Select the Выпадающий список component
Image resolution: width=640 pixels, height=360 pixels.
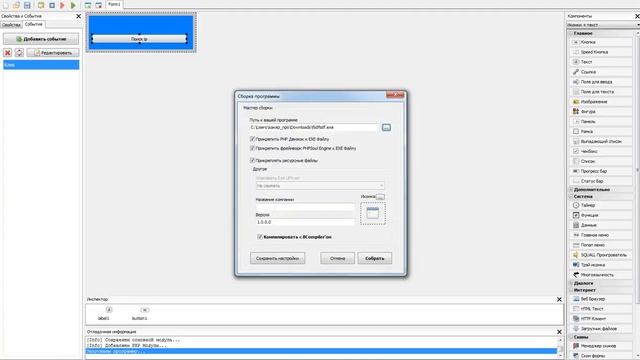click(x=601, y=141)
